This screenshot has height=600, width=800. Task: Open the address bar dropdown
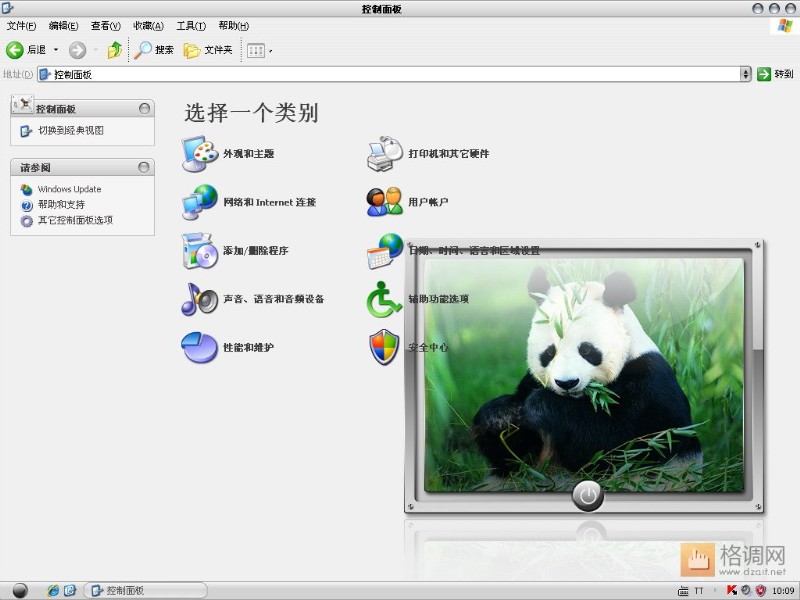[x=746, y=74]
